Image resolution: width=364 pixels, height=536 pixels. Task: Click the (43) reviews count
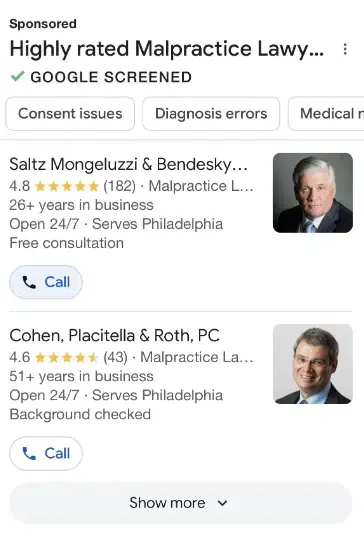pos(116,358)
